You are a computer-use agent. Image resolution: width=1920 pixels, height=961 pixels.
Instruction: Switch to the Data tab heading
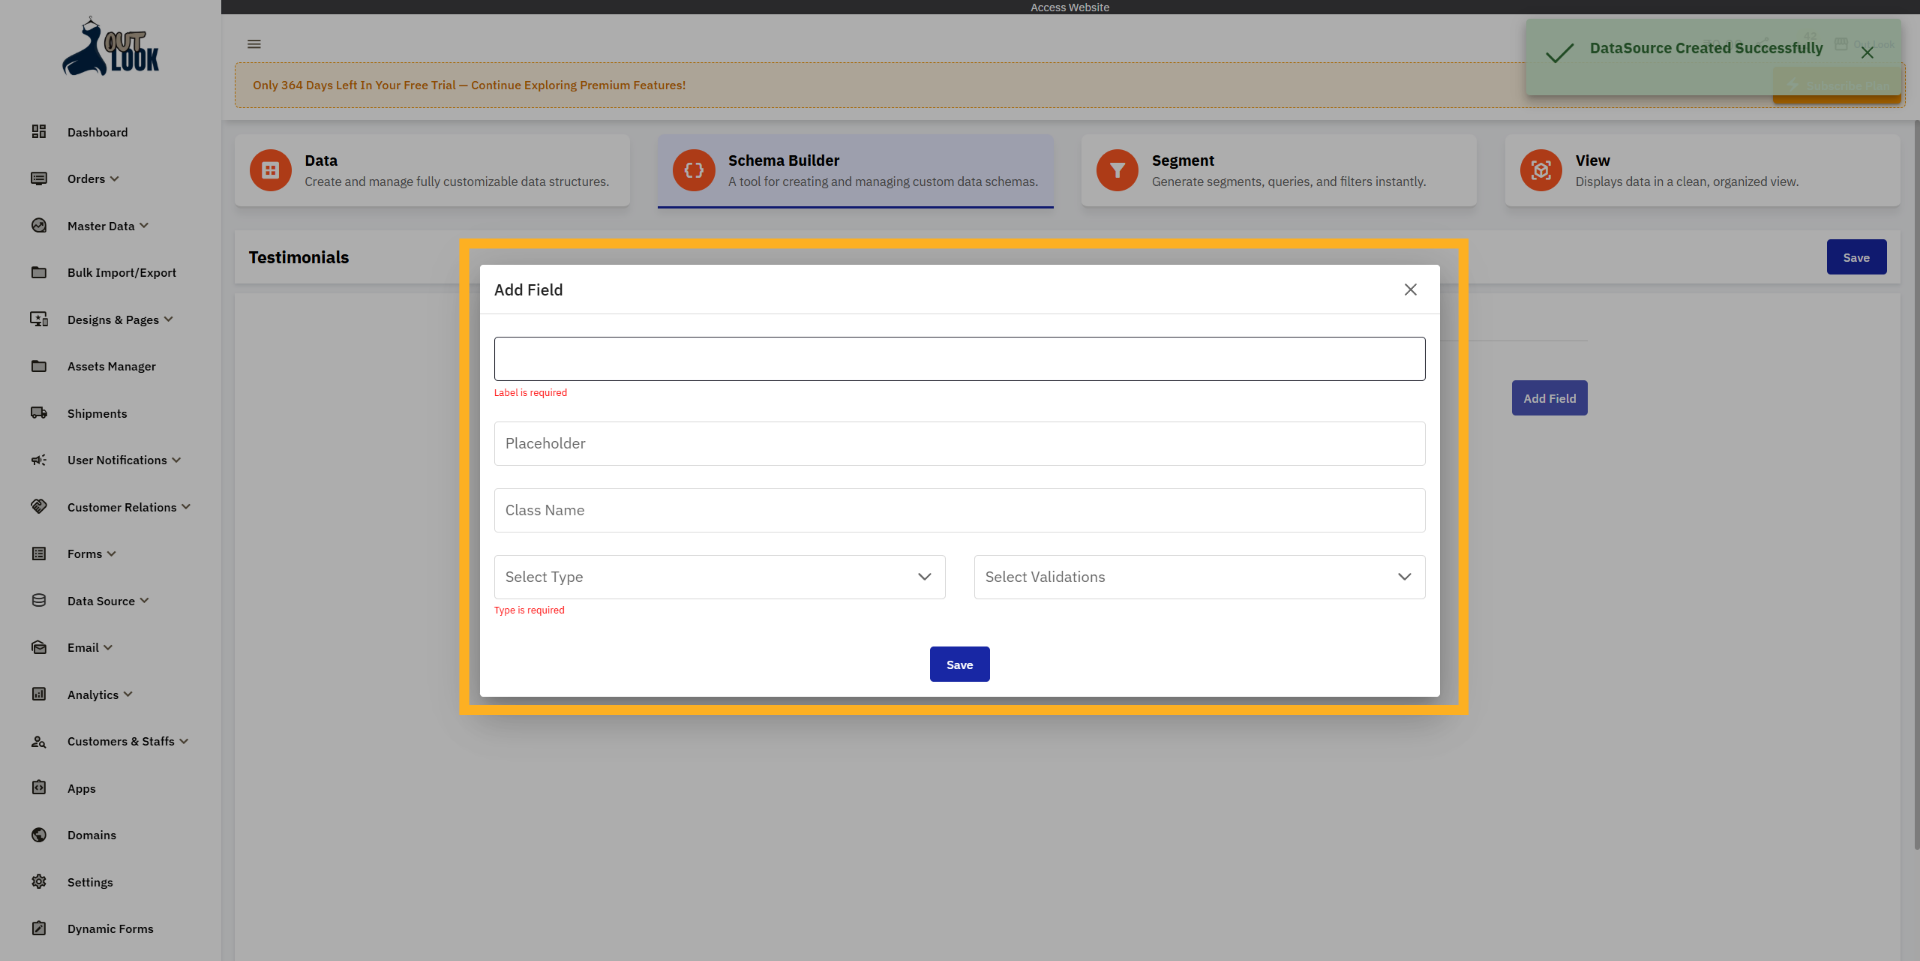coord(321,160)
